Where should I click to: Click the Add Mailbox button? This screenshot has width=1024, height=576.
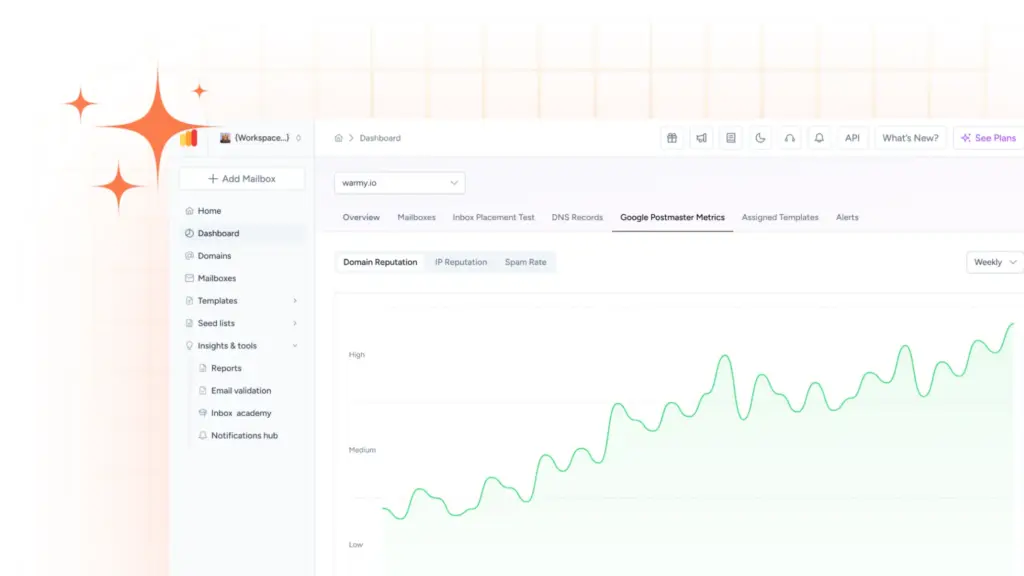pos(243,178)
